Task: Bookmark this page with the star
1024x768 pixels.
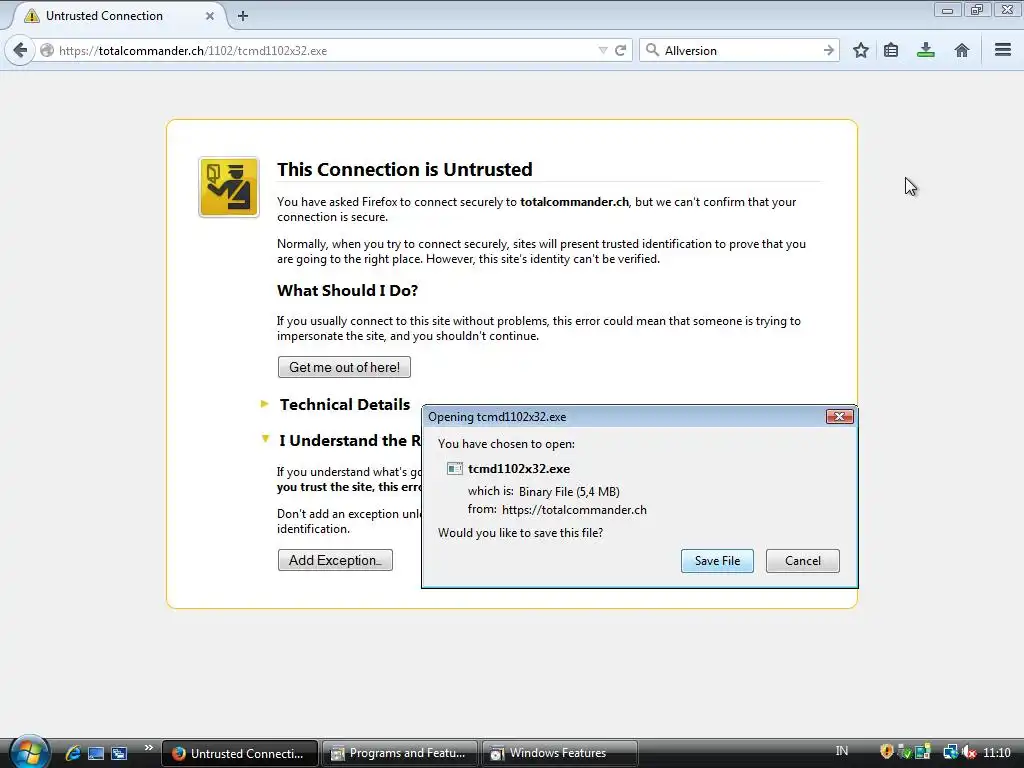Action: 861,50
